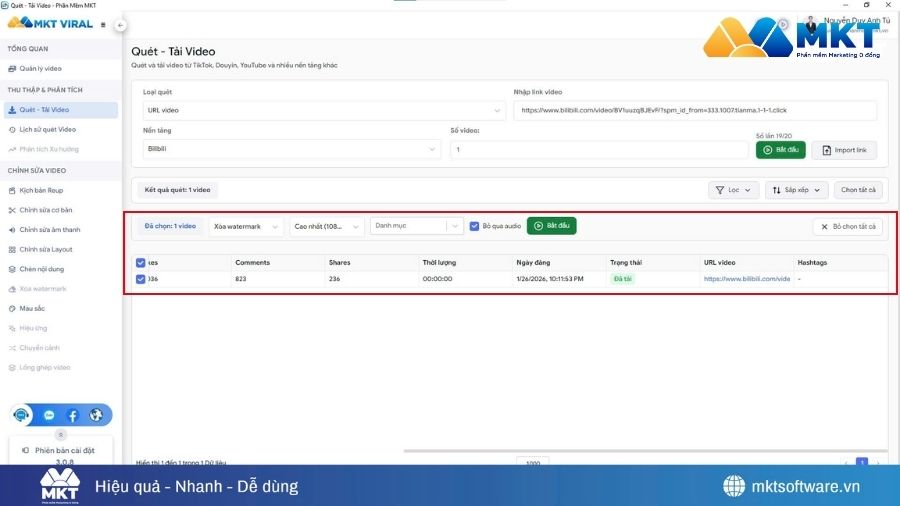Click Bỏ chọn tất cả button
The width and height of the screenshot is (900, 506).
tap(848, 227)
